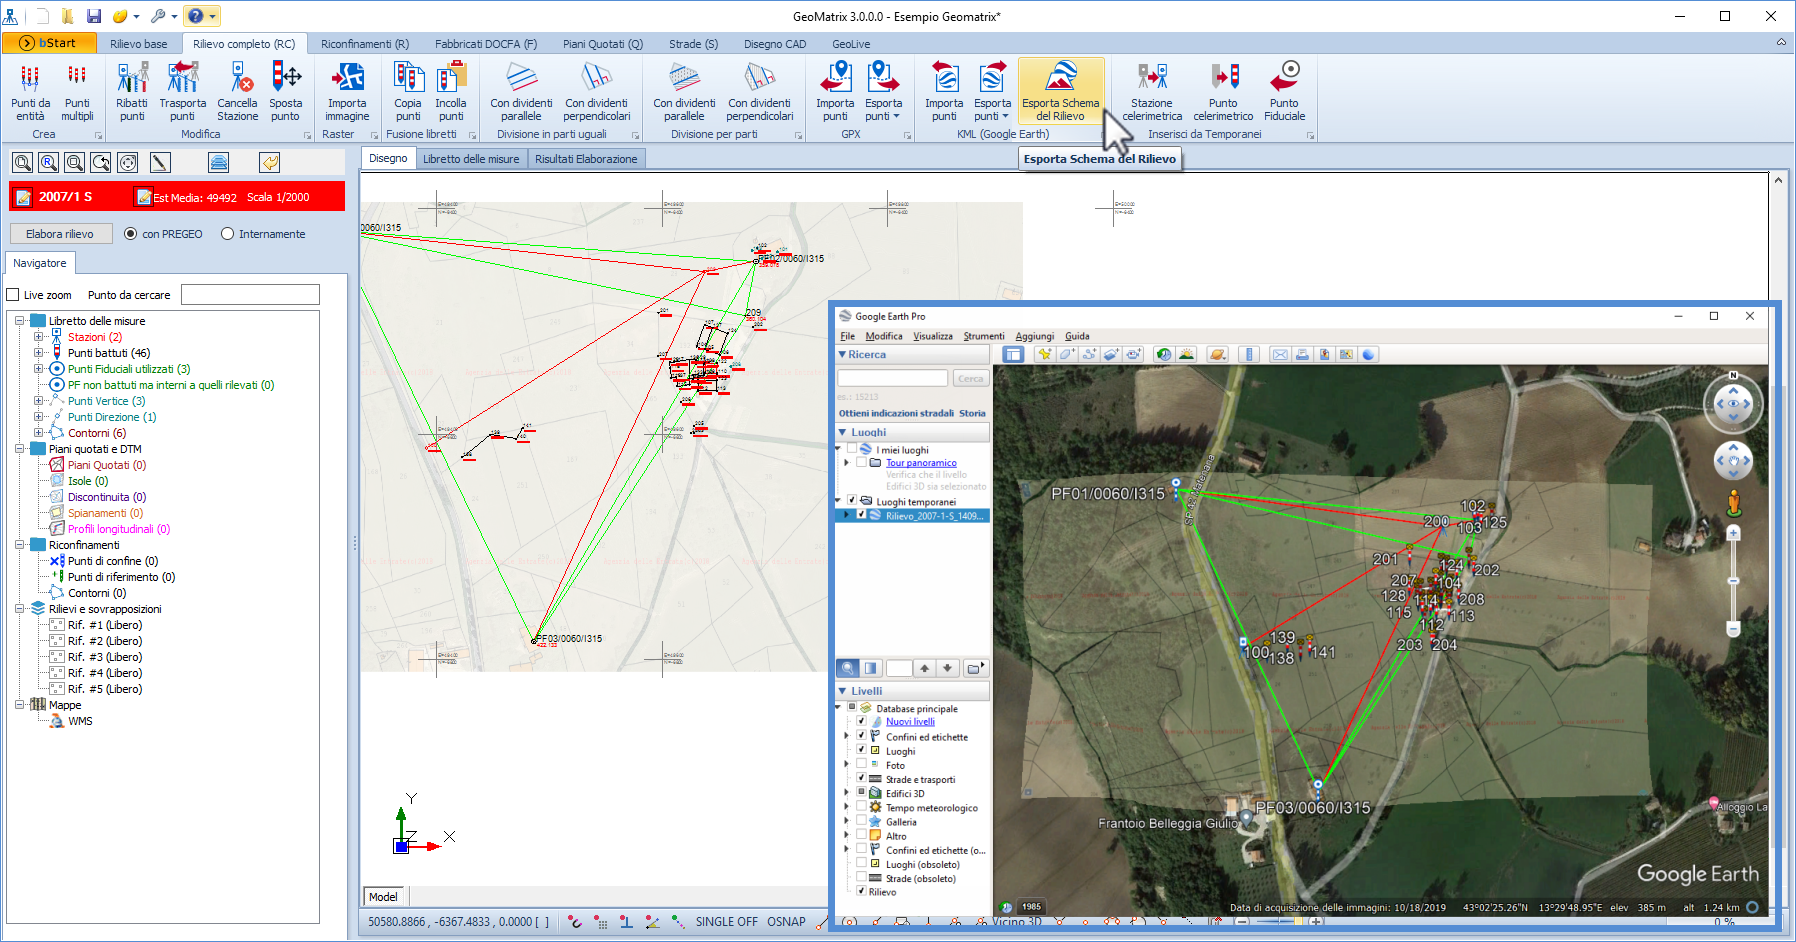Click Google Earth add placemark pin icon
This screenshot has height=942, width=1796.
(x=1045, y=354)
